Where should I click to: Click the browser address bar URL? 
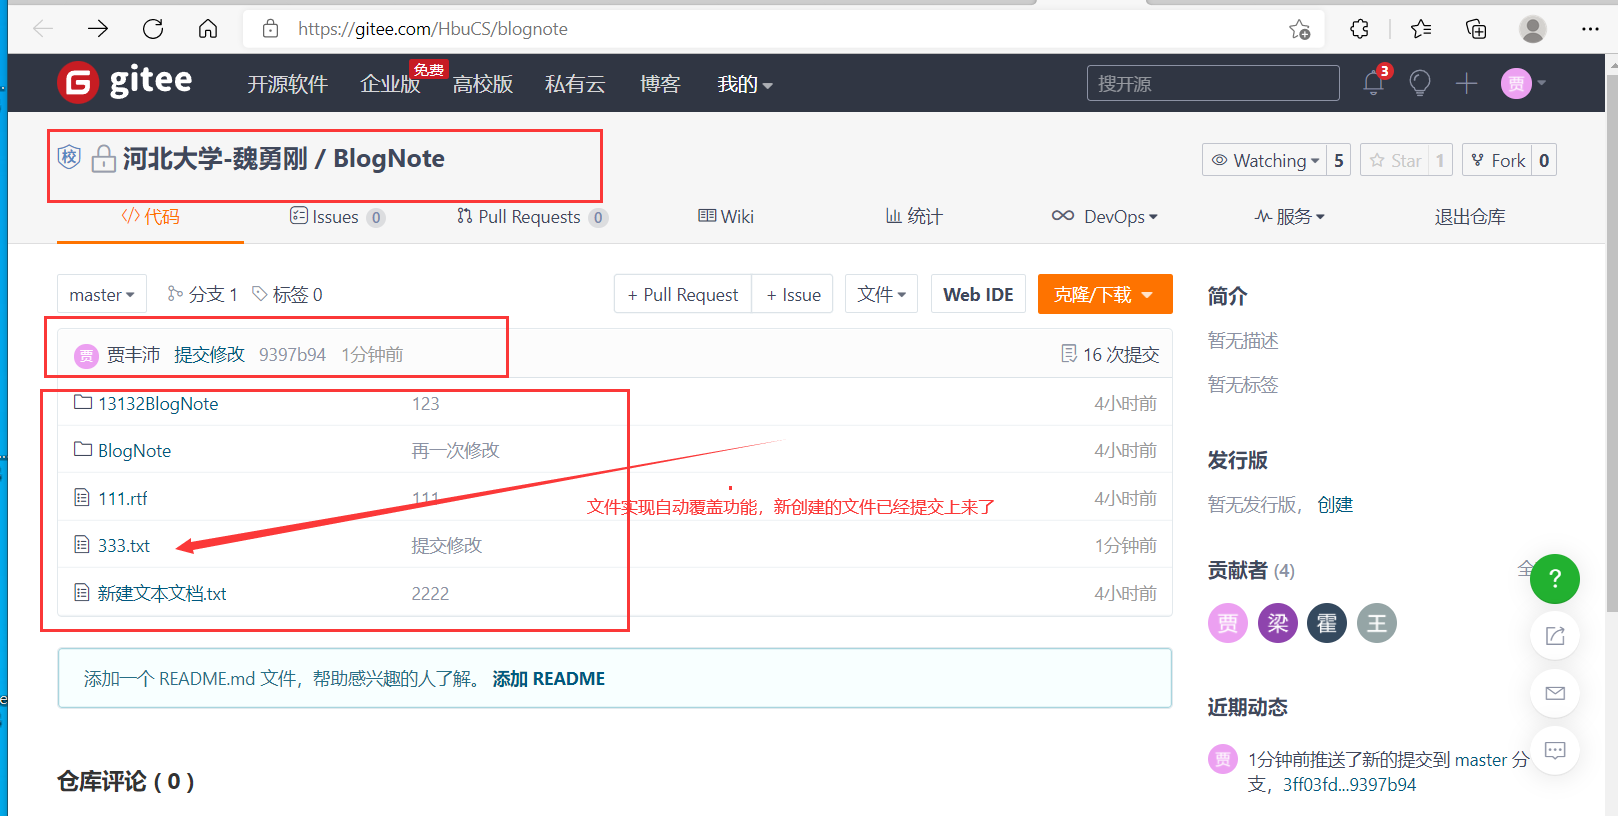click(x=433, y=29)
